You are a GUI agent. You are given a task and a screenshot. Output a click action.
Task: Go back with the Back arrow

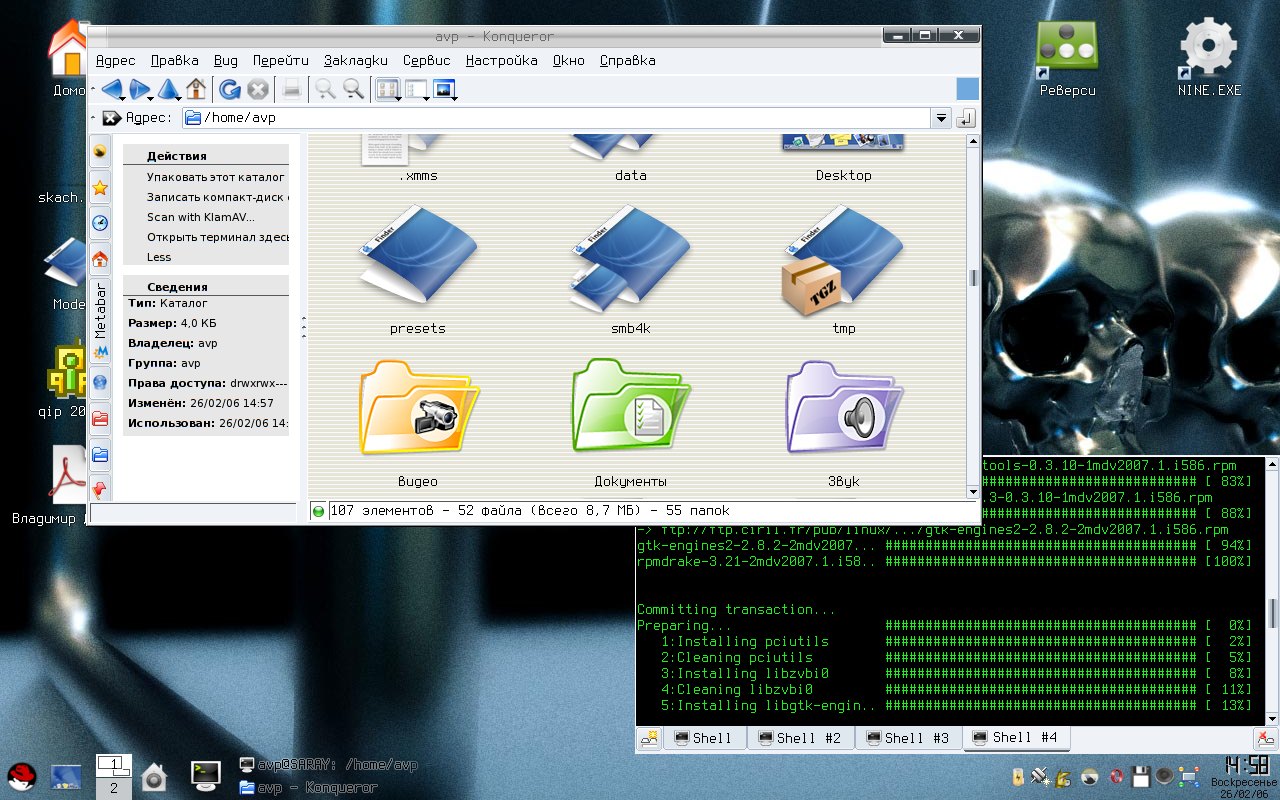(110, 89)
